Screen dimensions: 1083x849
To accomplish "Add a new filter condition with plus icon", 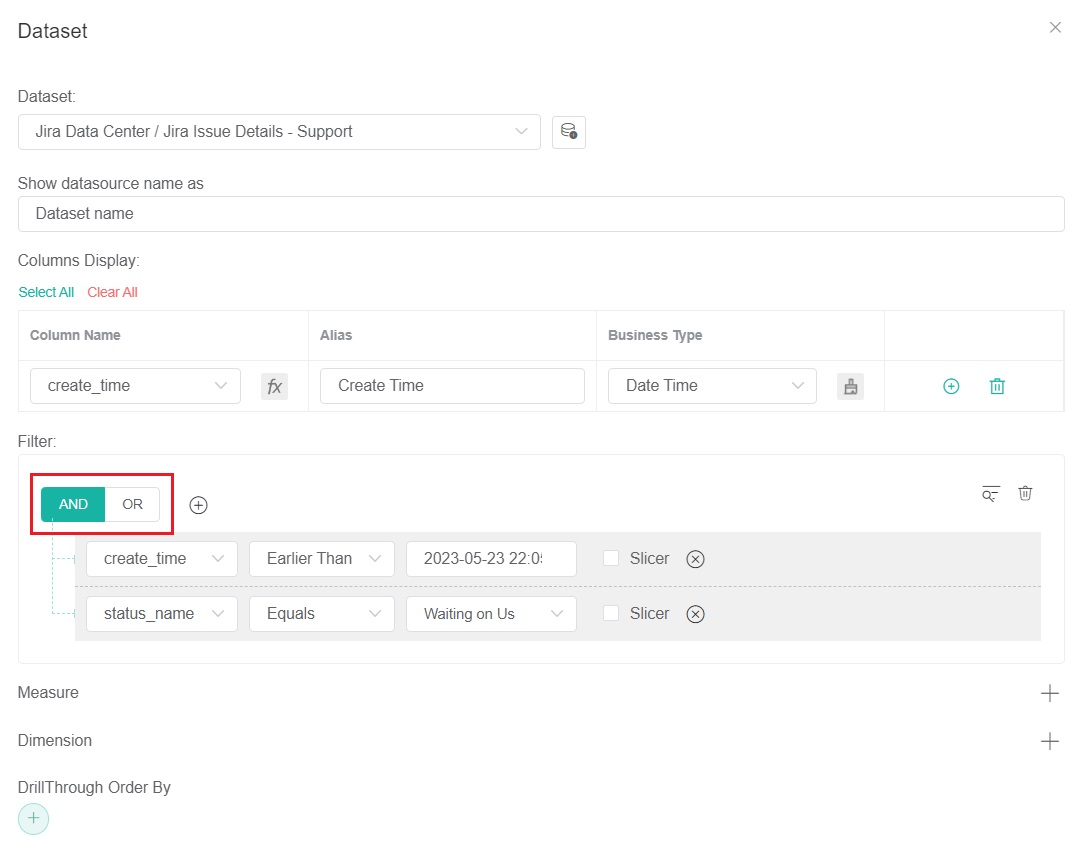I will [199, 505].
